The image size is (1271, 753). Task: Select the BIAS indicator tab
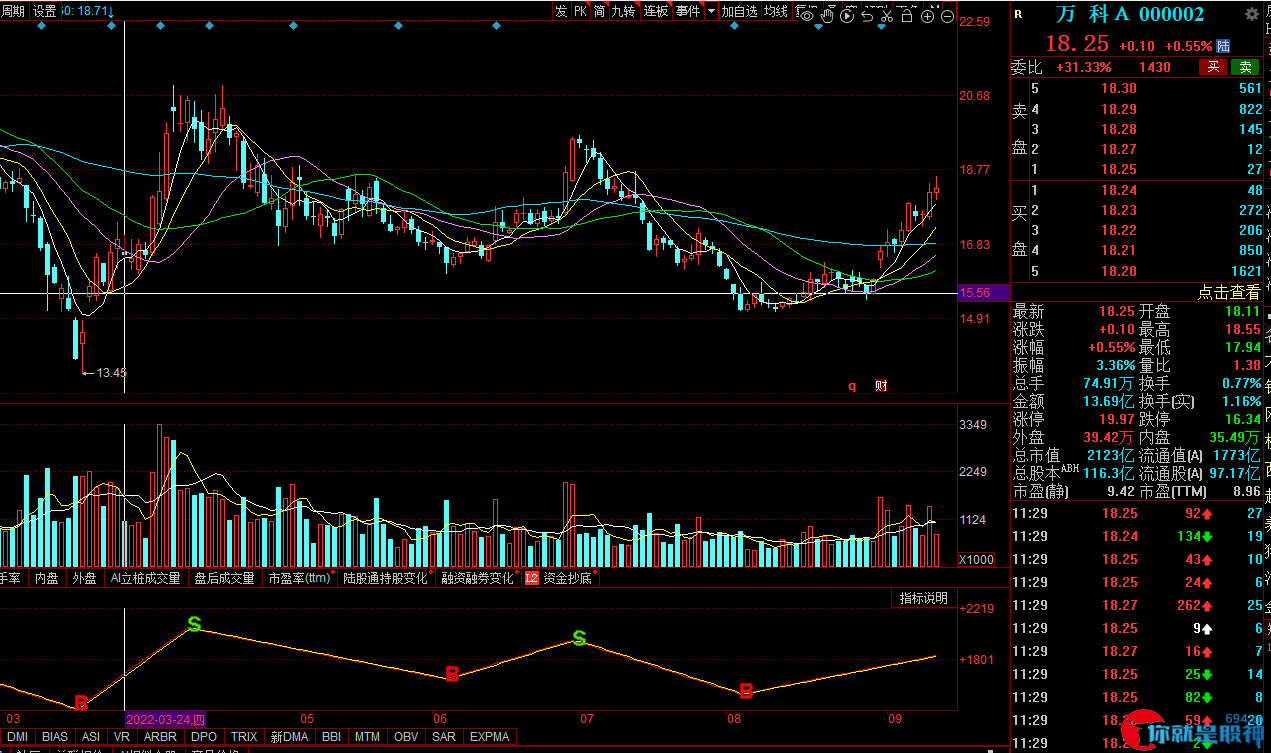55,737
